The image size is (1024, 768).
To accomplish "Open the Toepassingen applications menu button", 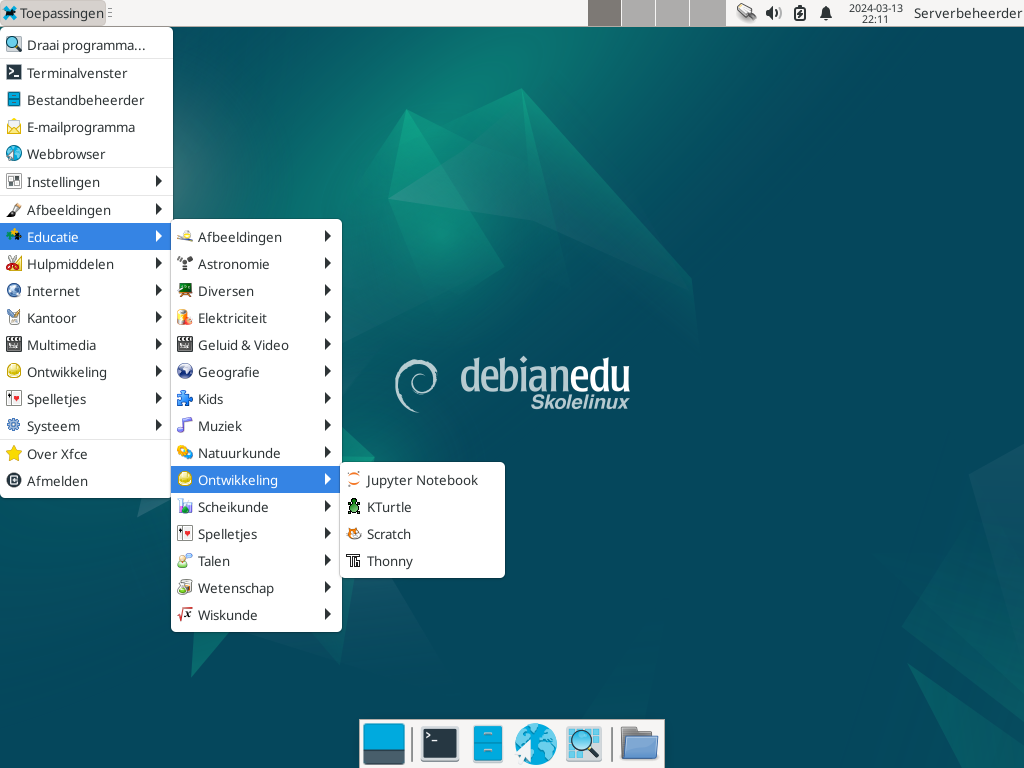I will [x=54, y=13].
